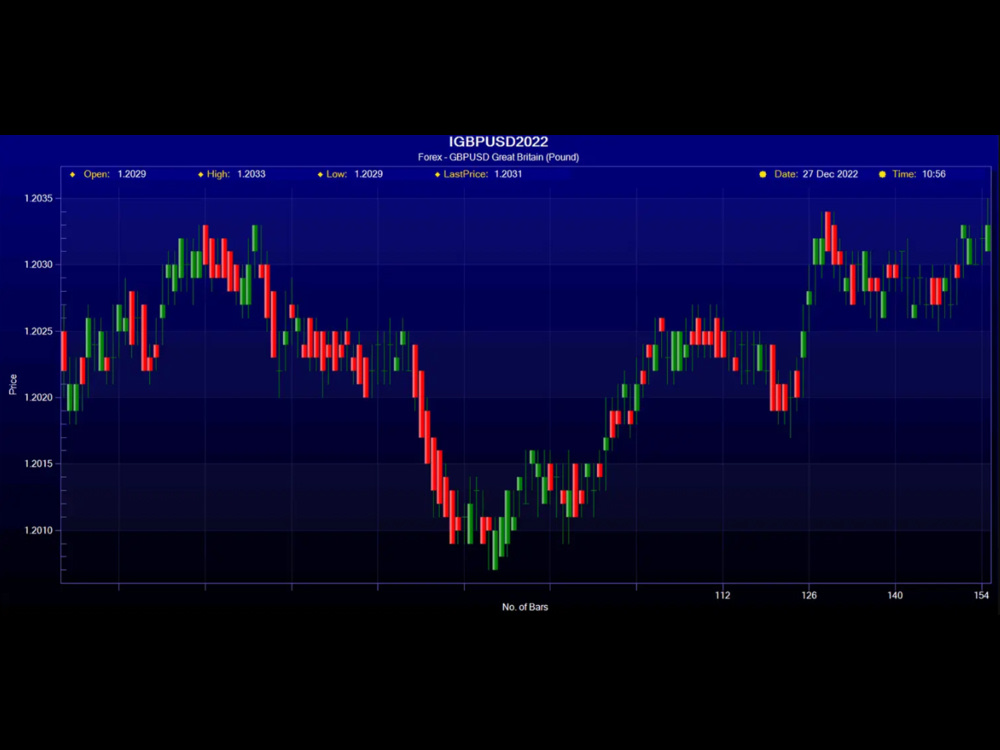Click the yellow diamond beside High
Screen dimensions: 1000x750
pyautogui.click(x=201, y=175)
